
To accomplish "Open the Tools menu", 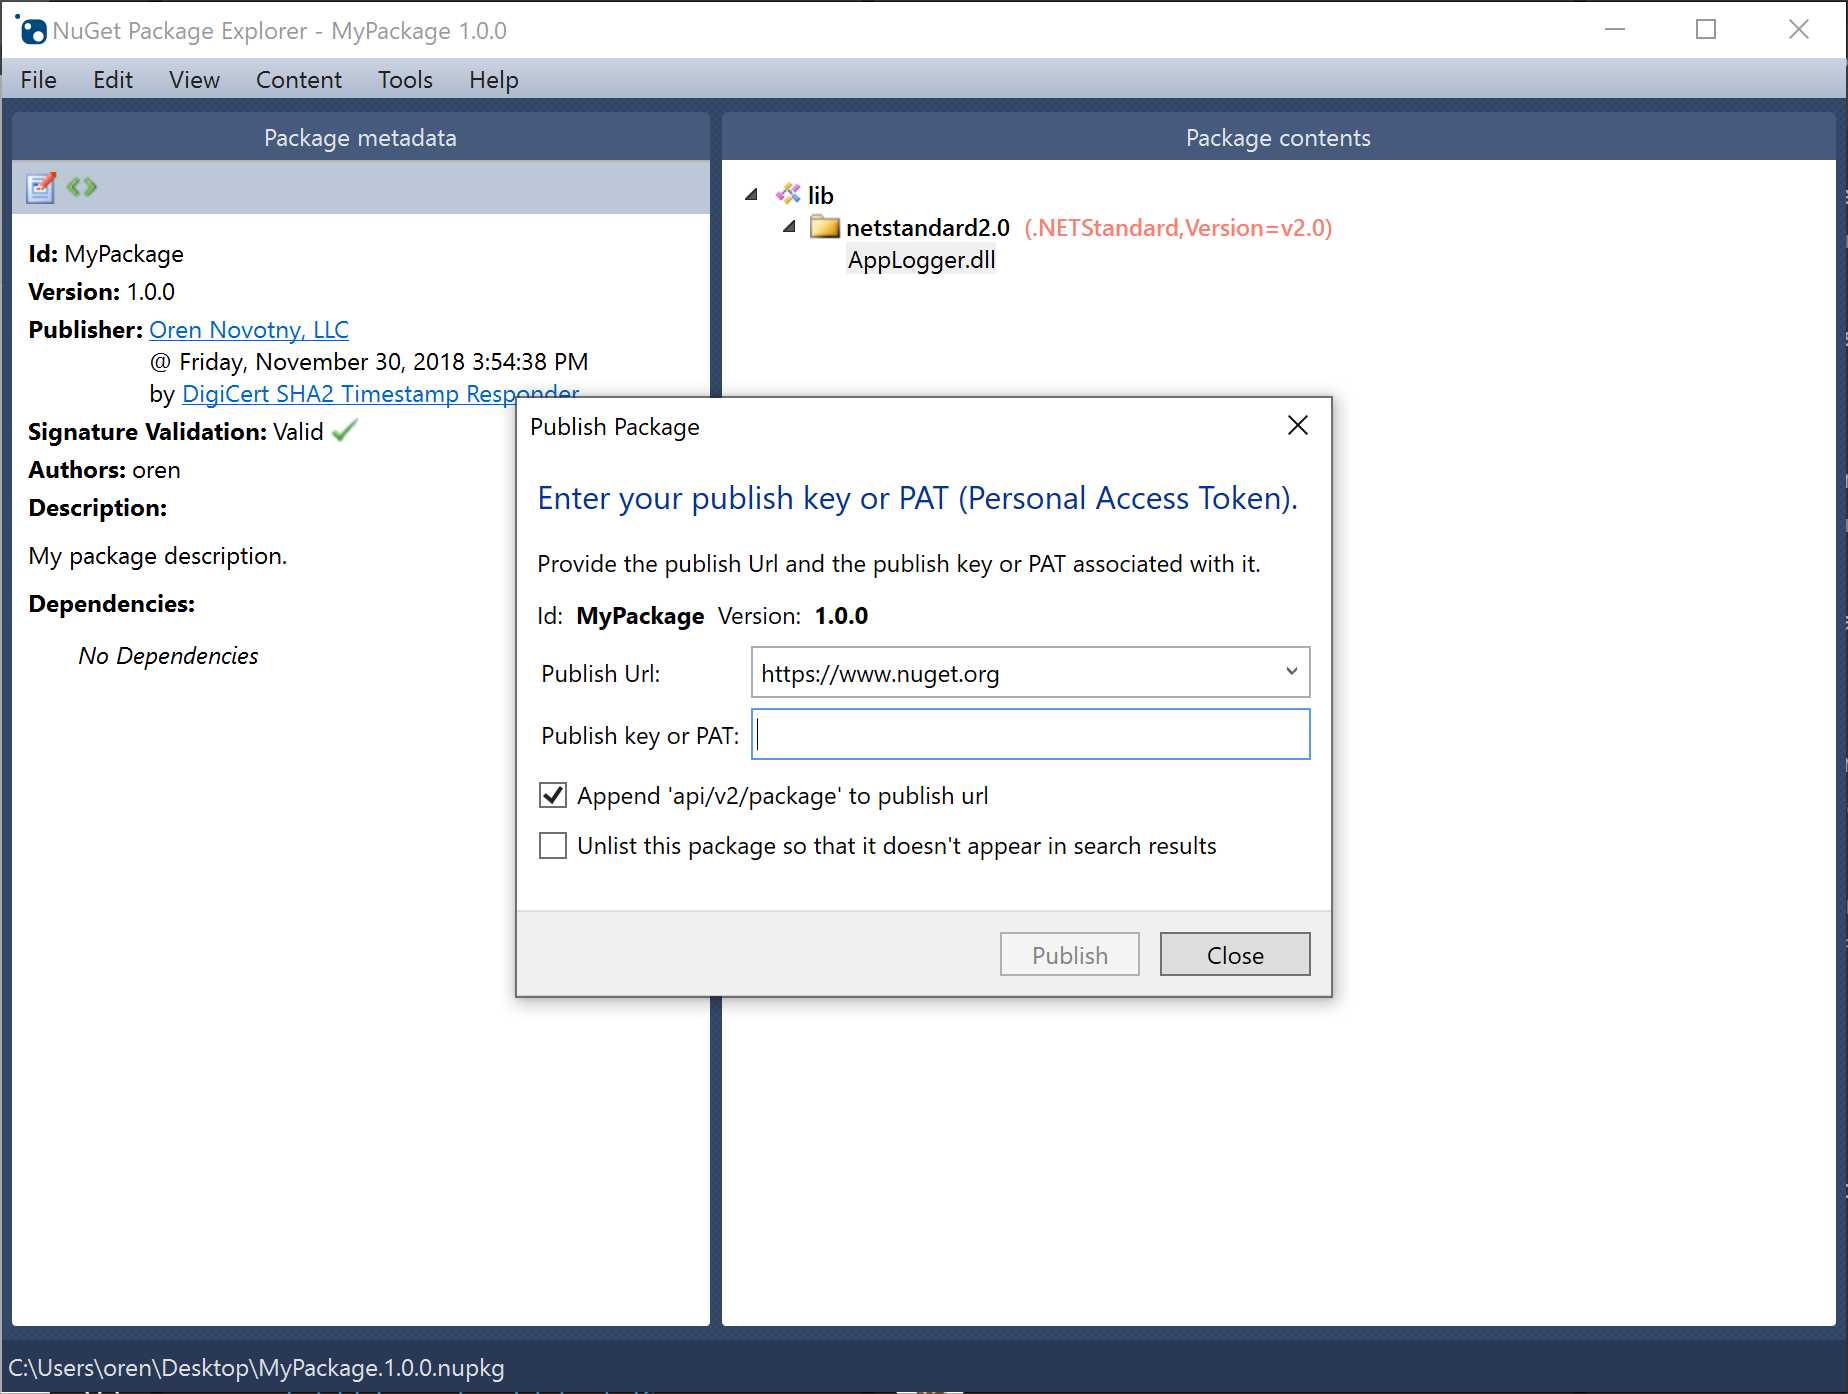I will coord(405,80).
